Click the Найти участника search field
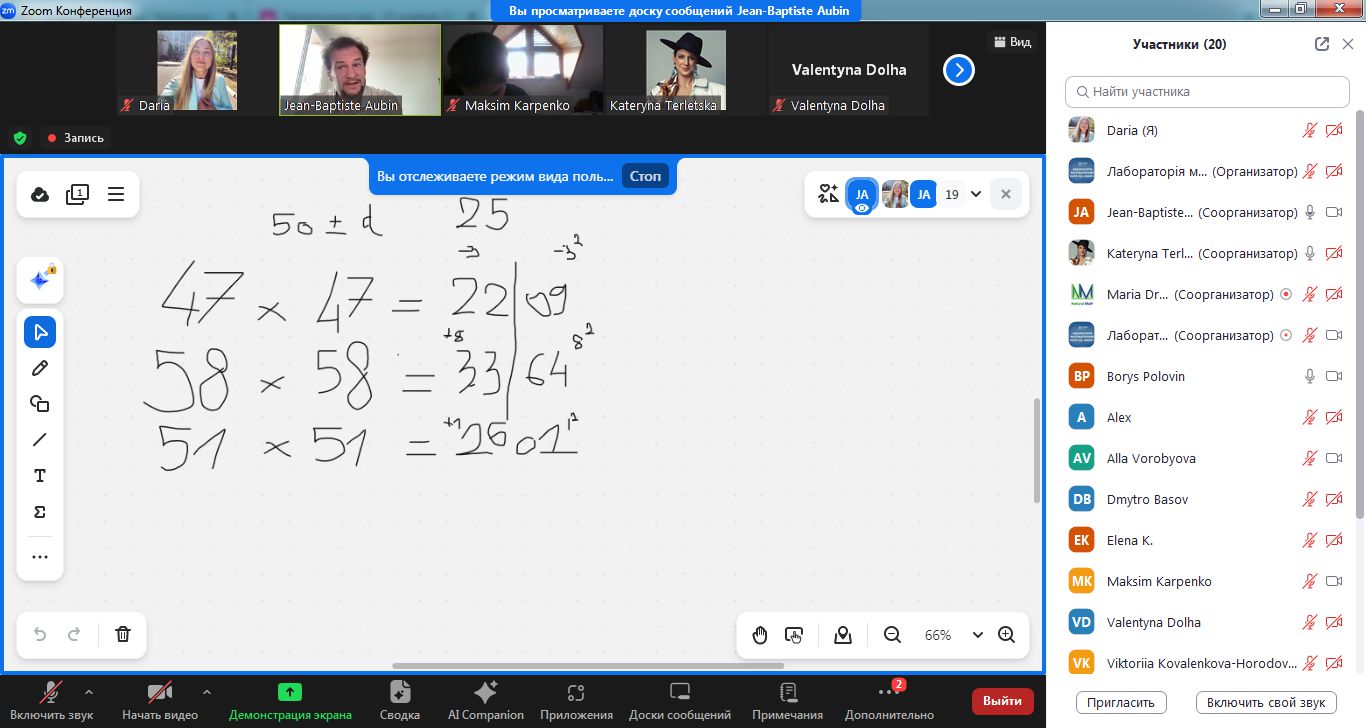The image size is (1366, 728). (1207, 91)
